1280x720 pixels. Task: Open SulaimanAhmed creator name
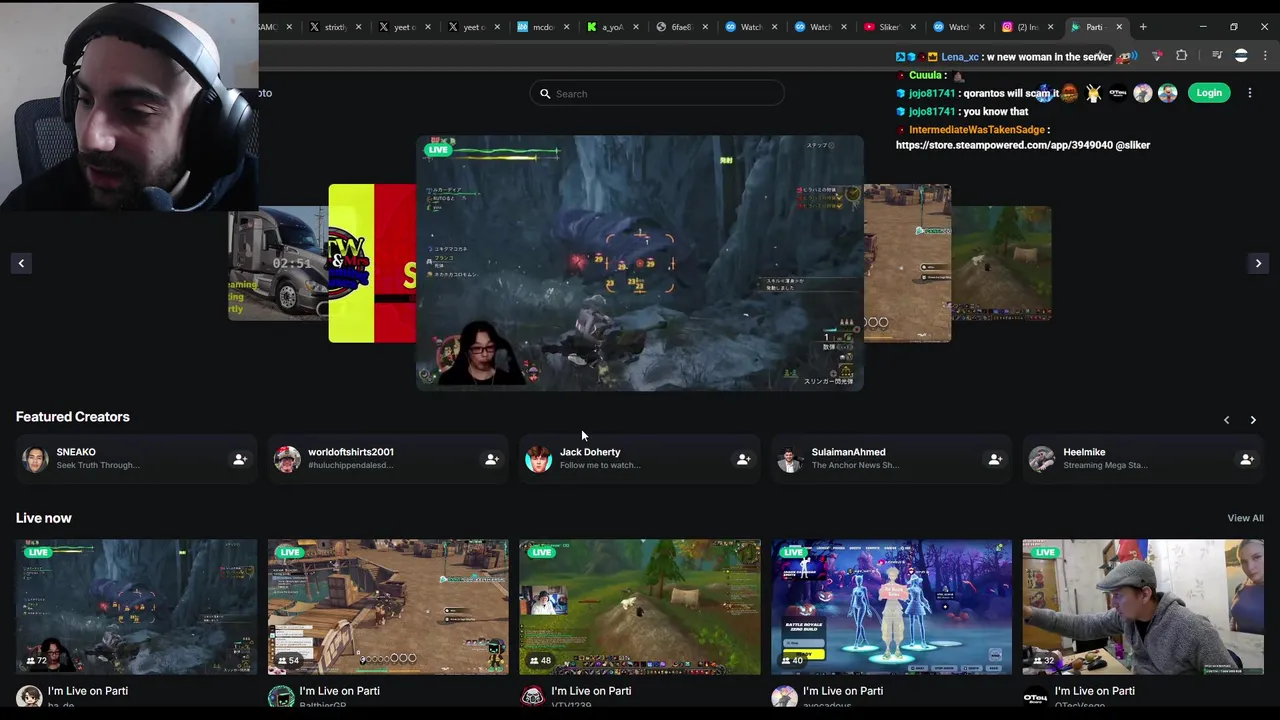pos(848,452)
